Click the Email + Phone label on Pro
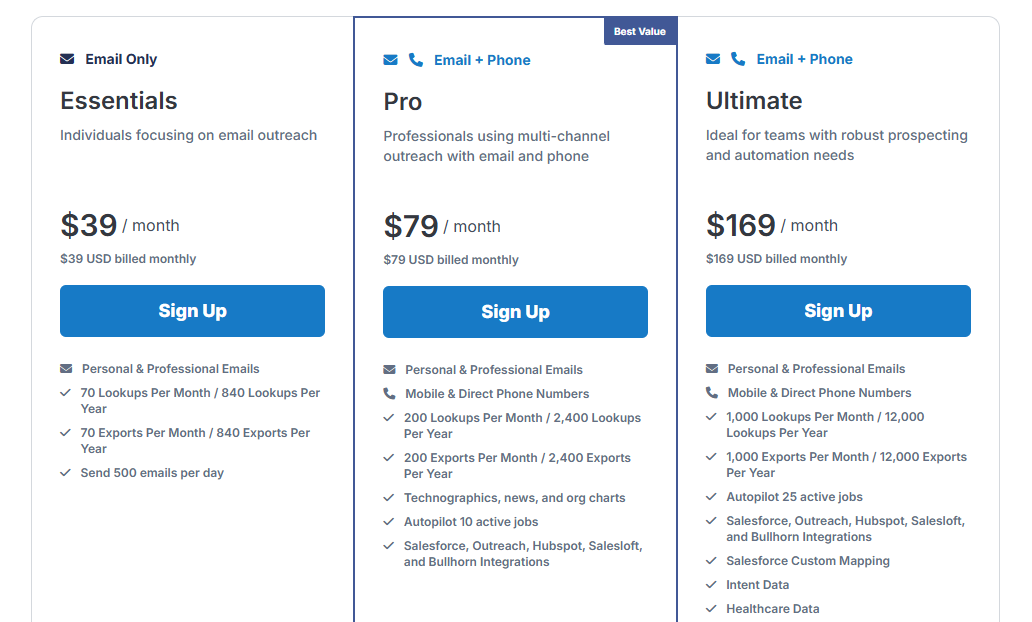Screen dimensions: 1032x622 pyautogui.click(x=482, y=60)
